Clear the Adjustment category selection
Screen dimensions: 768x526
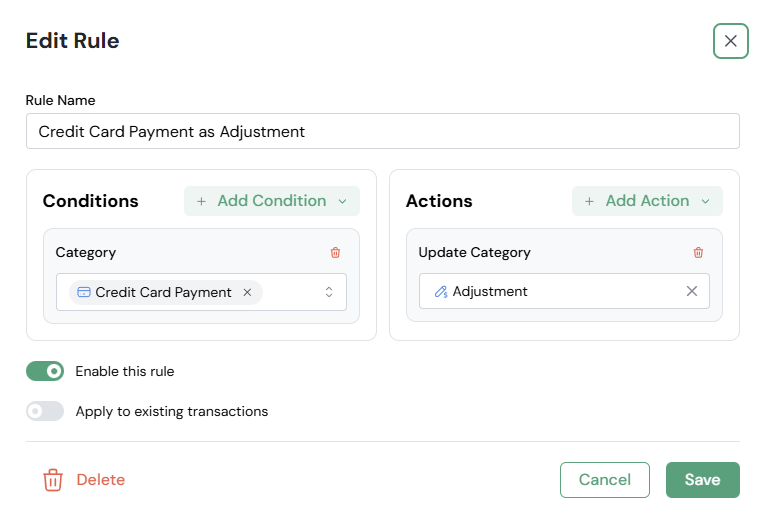[691, 291]
